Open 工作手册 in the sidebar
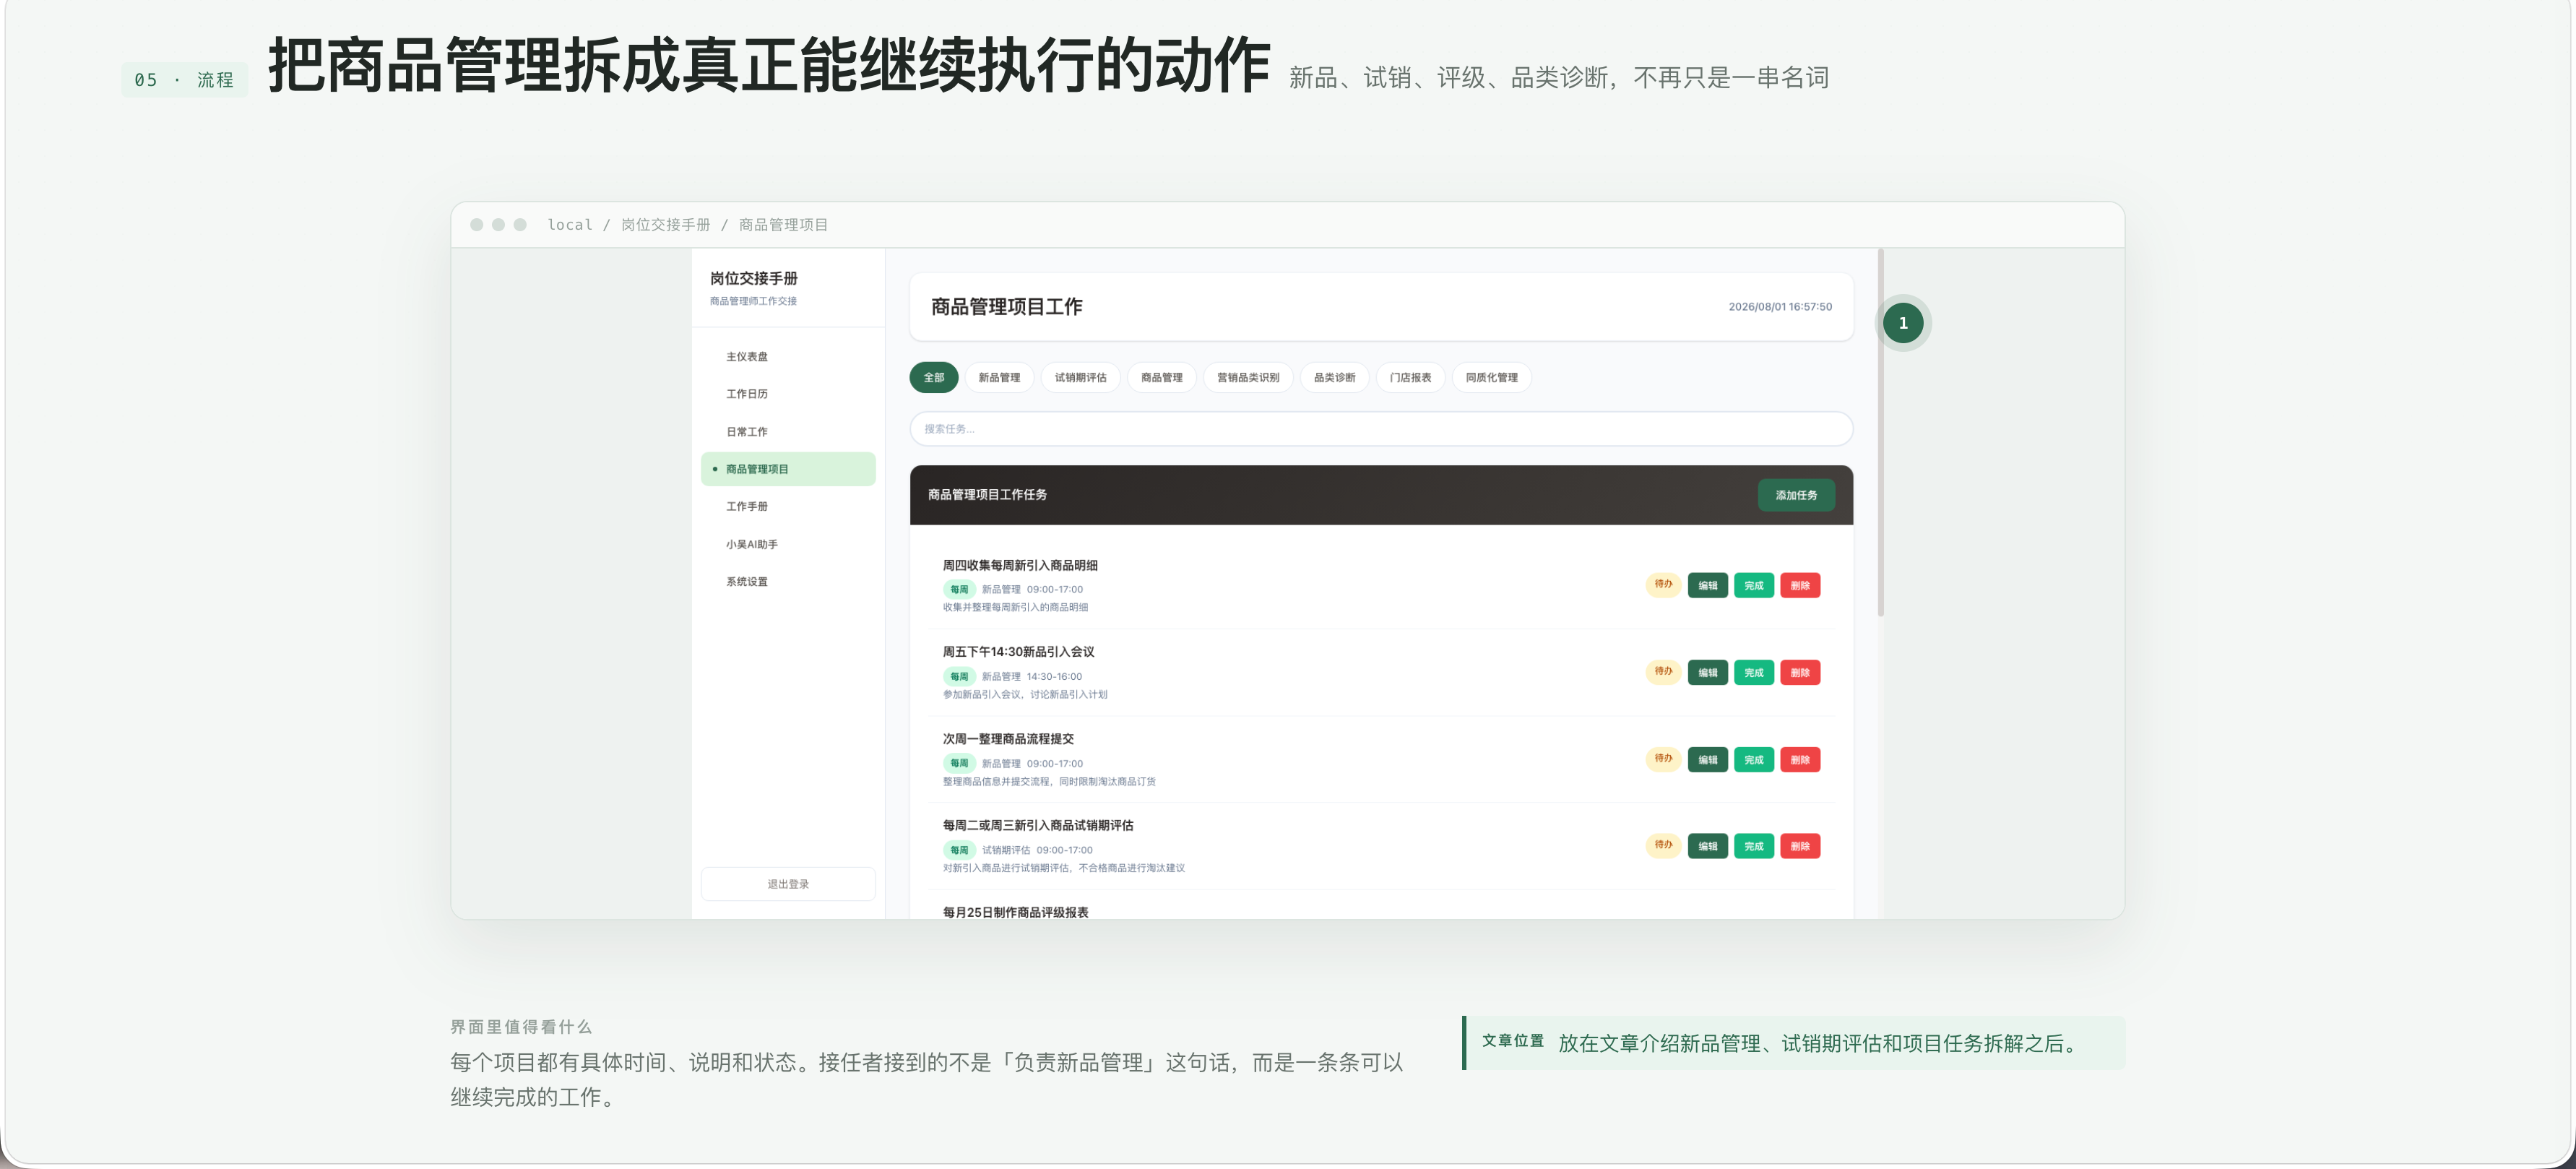Viewport: 2576px width, 1169px height. pyautogui.click(x=787, y=506)
